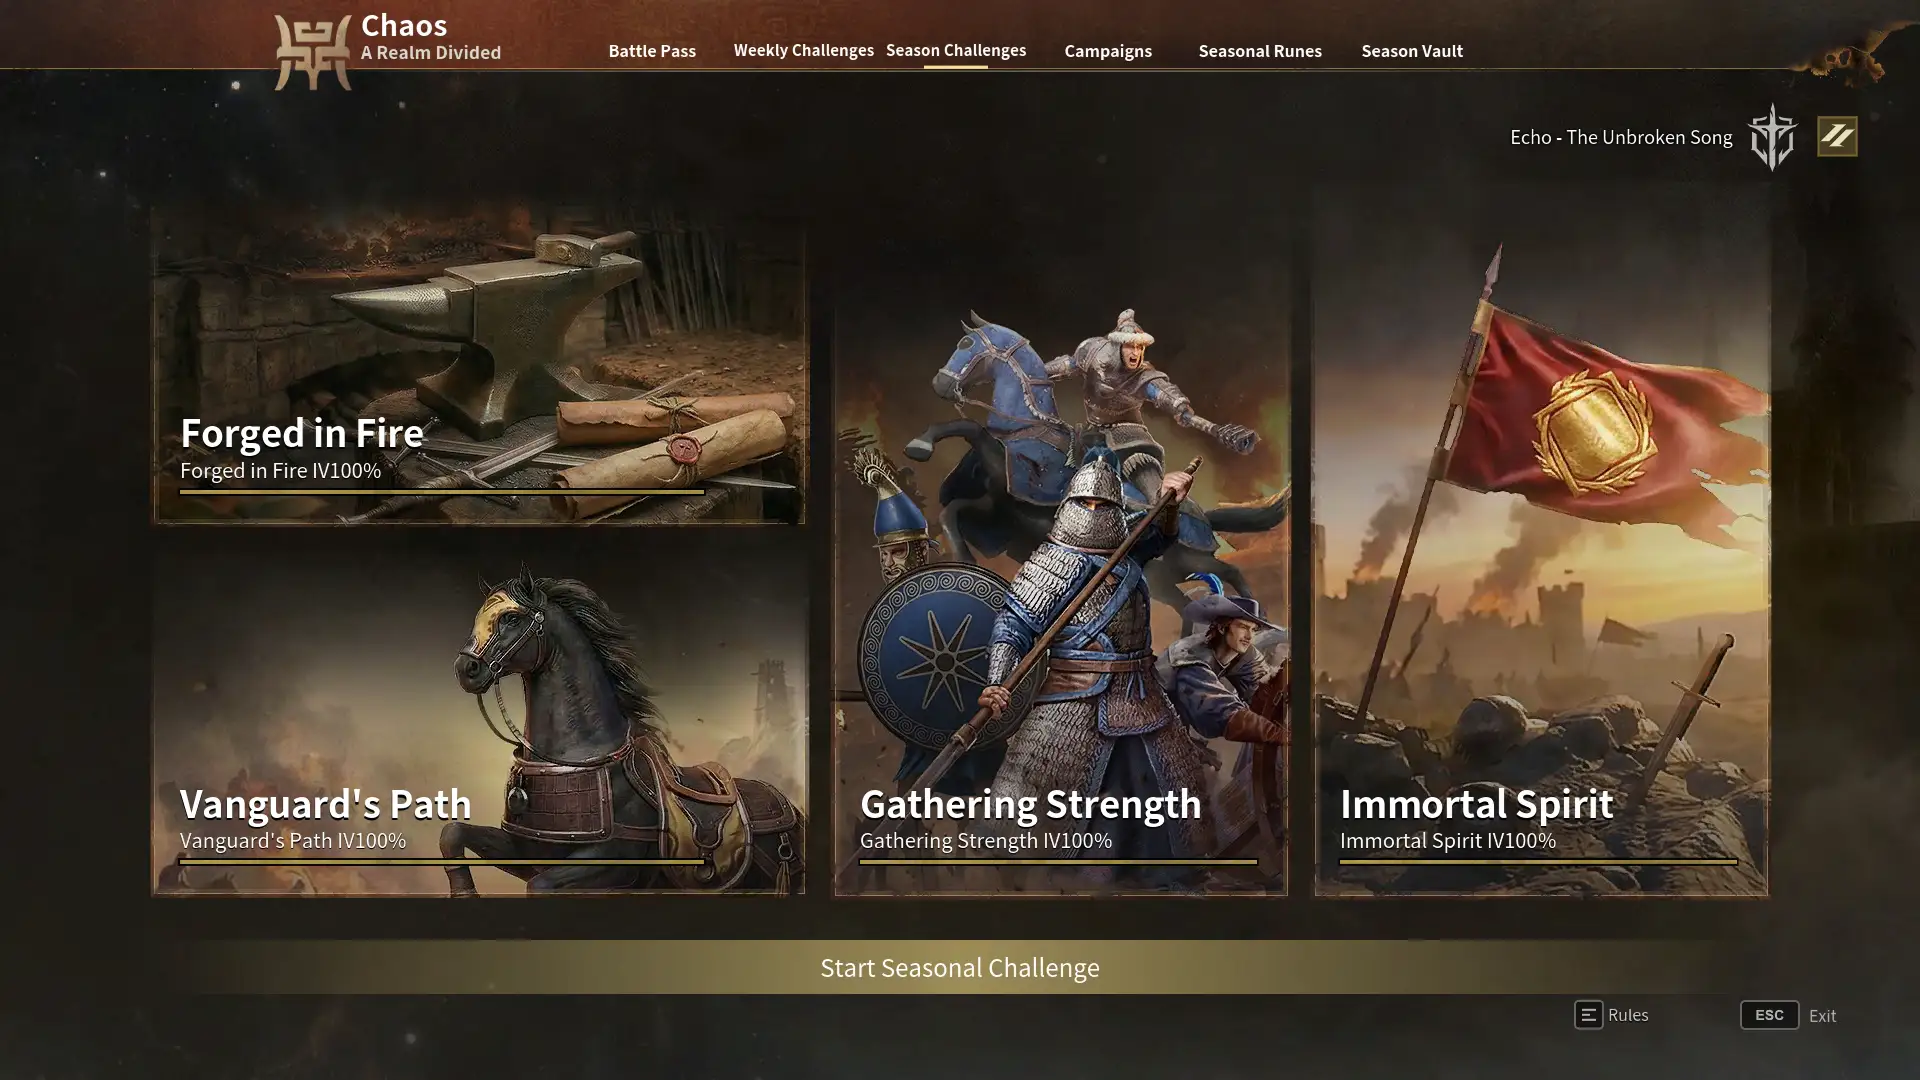Open the Seasonal Runes tab
The height and width of the screenshot is (1080, 1920).
coord(1260,51)
